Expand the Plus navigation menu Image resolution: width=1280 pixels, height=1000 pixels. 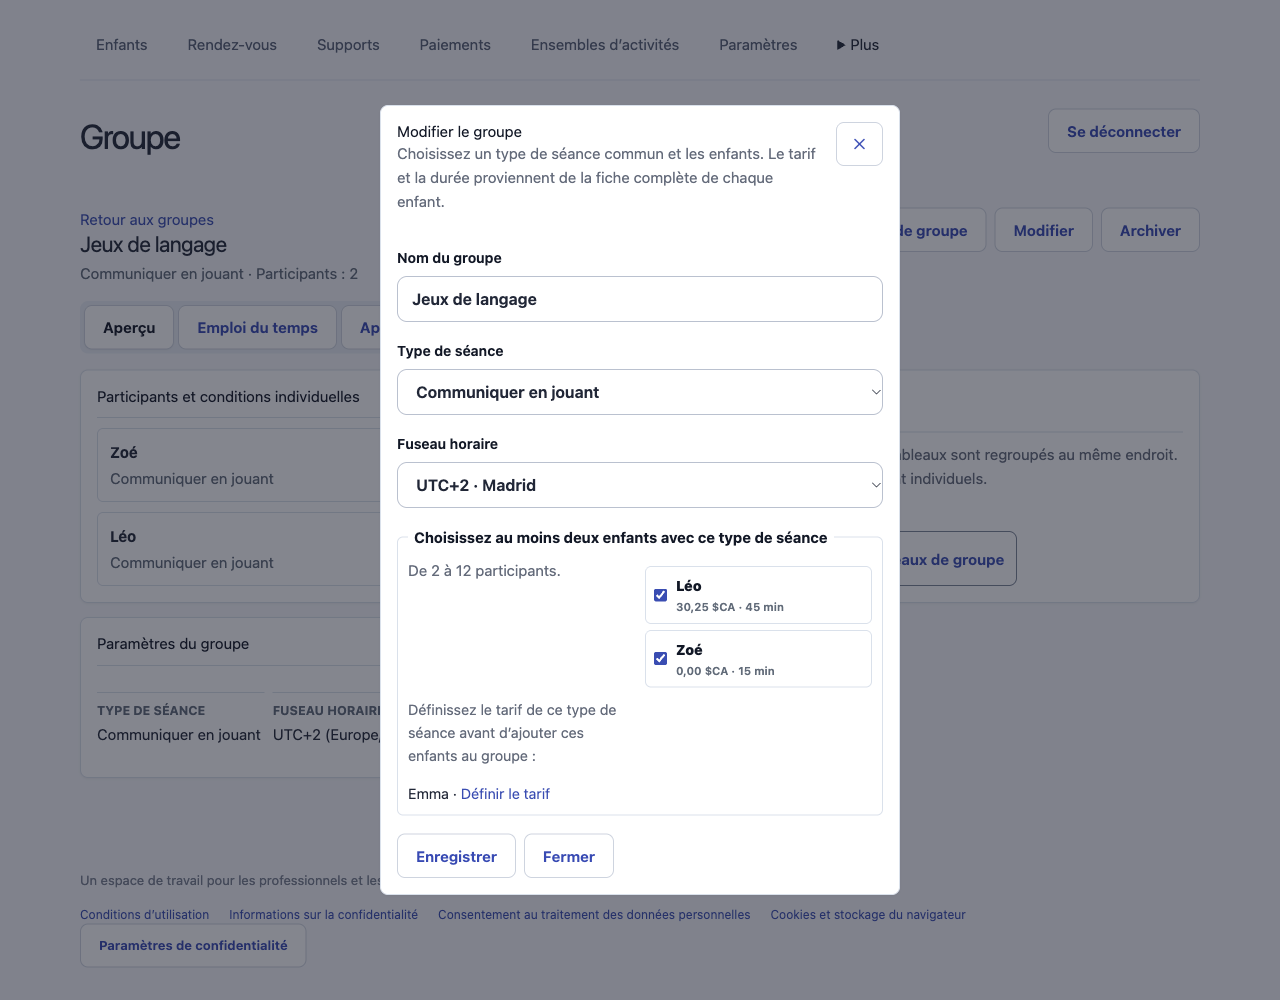[x=858, y=45]
